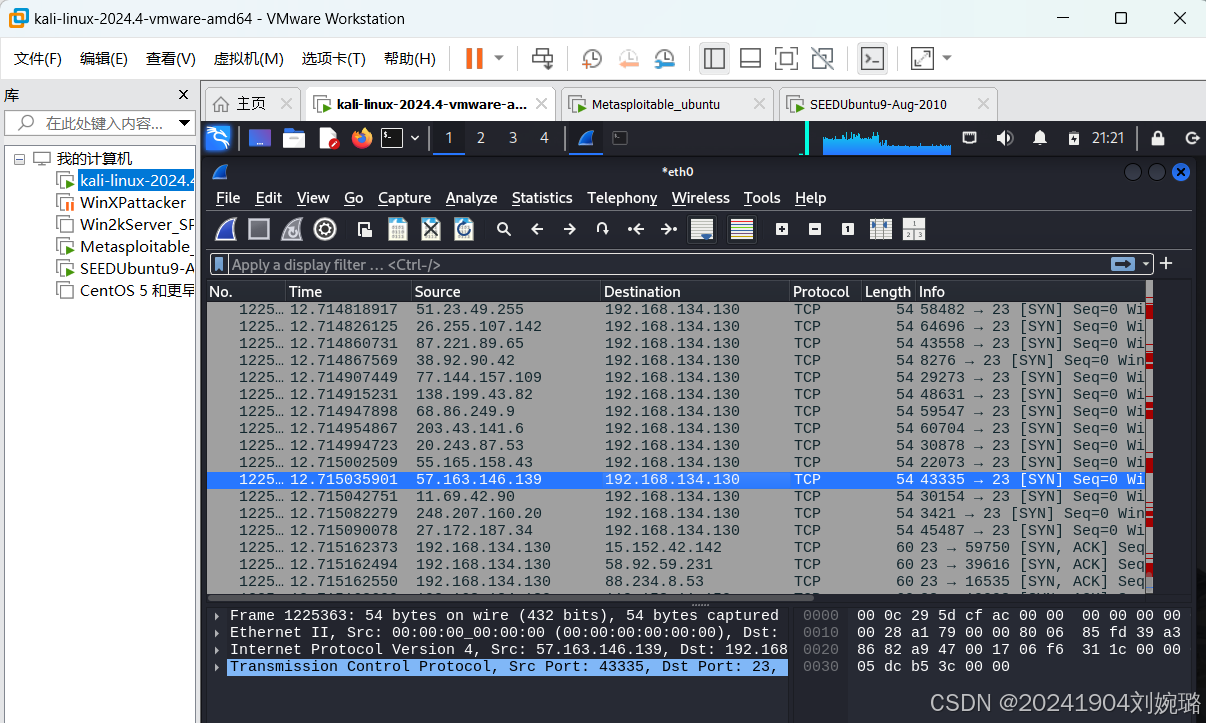Screen dimensions: 1206x723
Task: Toggle VMware thumbnail bar view
Action: click(751, 59)
